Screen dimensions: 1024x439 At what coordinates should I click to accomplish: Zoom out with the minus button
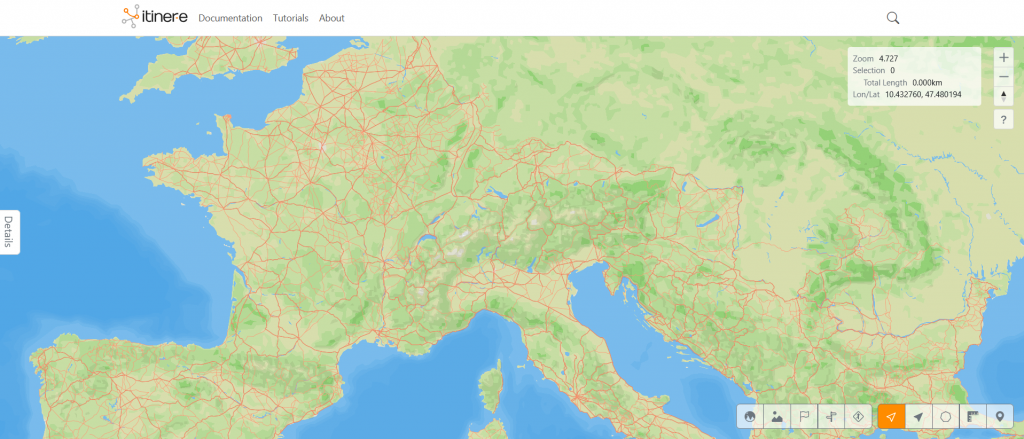(1004, 76)
